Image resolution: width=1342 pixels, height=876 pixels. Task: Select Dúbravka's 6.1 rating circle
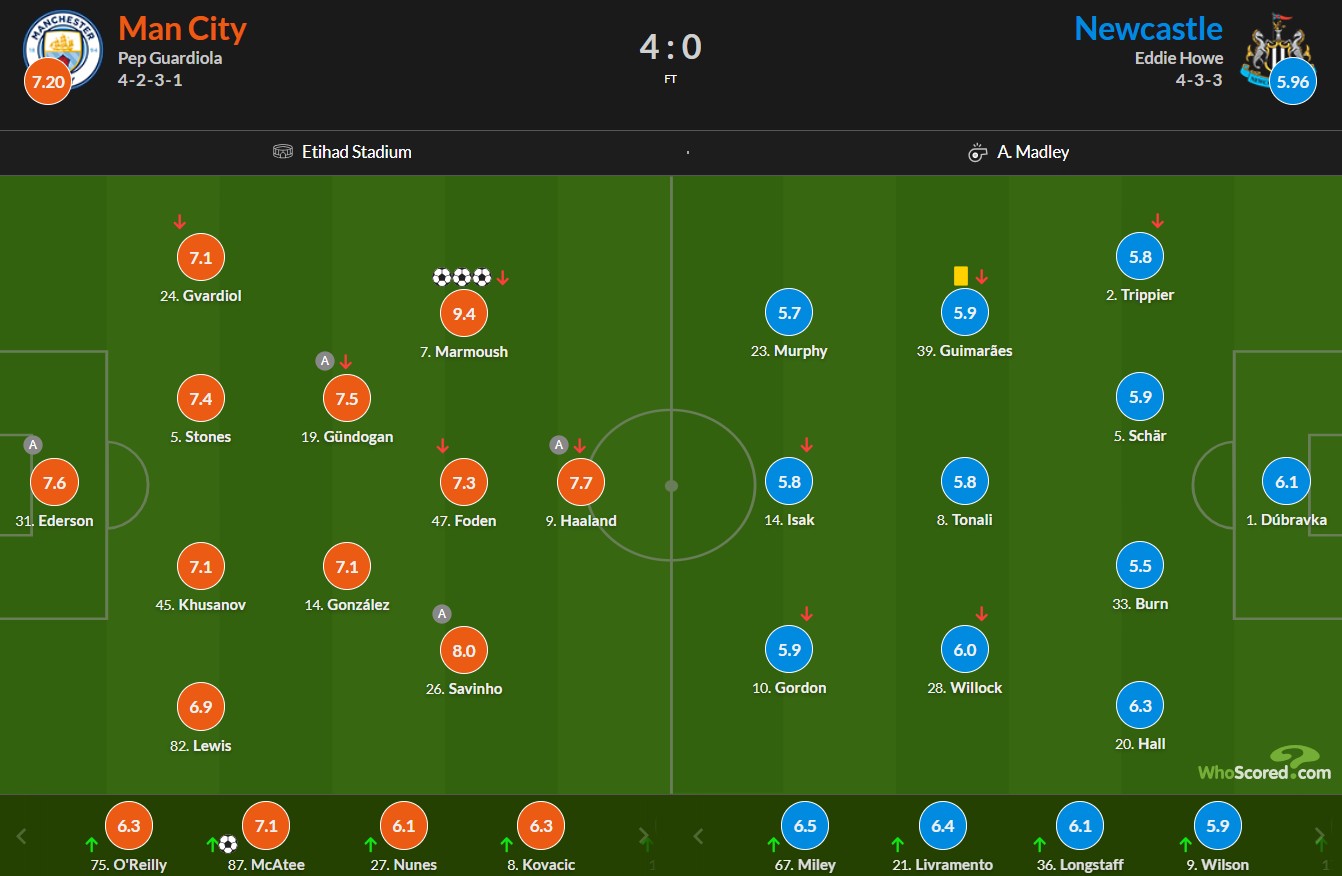click(x=1286, y=481)
